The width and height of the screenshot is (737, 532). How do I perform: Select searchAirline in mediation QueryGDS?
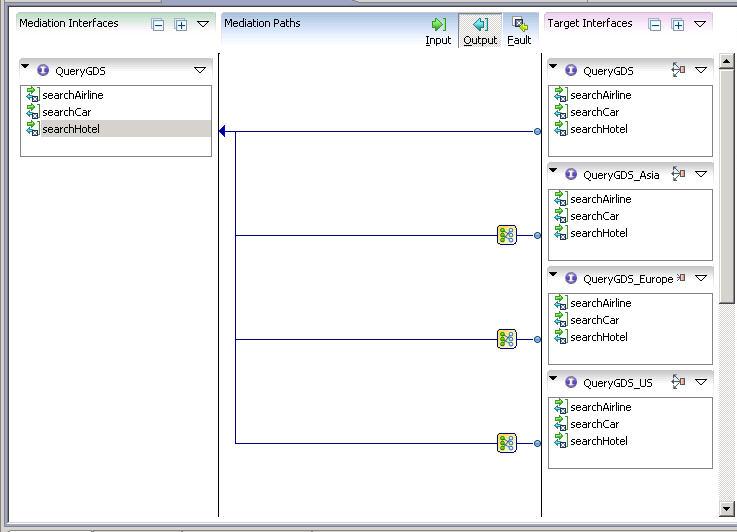point(72,95)
